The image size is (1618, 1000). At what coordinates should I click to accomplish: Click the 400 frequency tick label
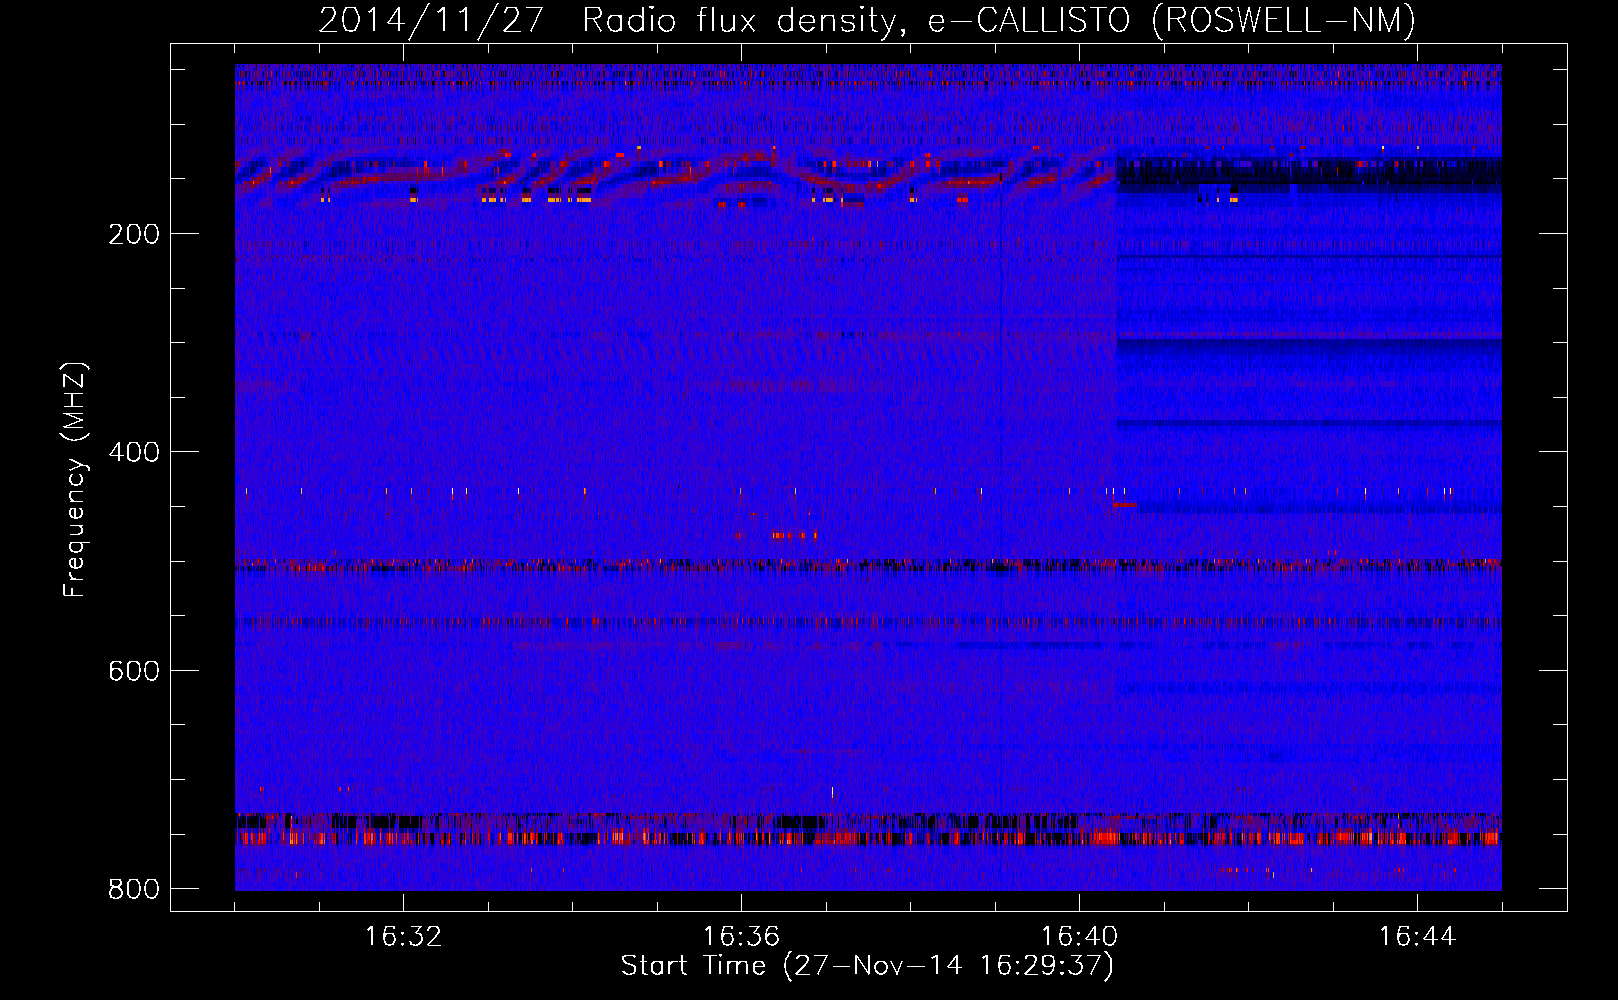click(134, 452)
